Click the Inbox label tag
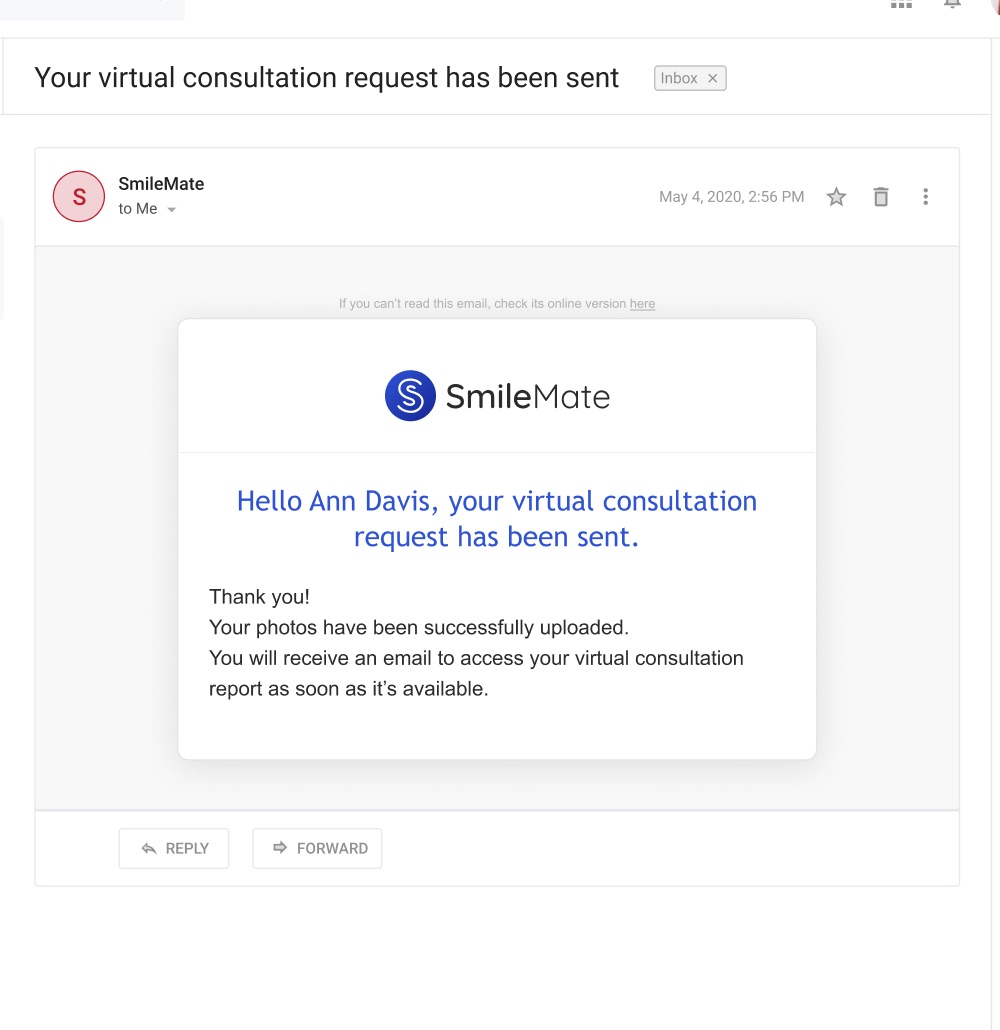This screenshot has width=1000, height=1030. pyautogui.click(x=679, y=78)
